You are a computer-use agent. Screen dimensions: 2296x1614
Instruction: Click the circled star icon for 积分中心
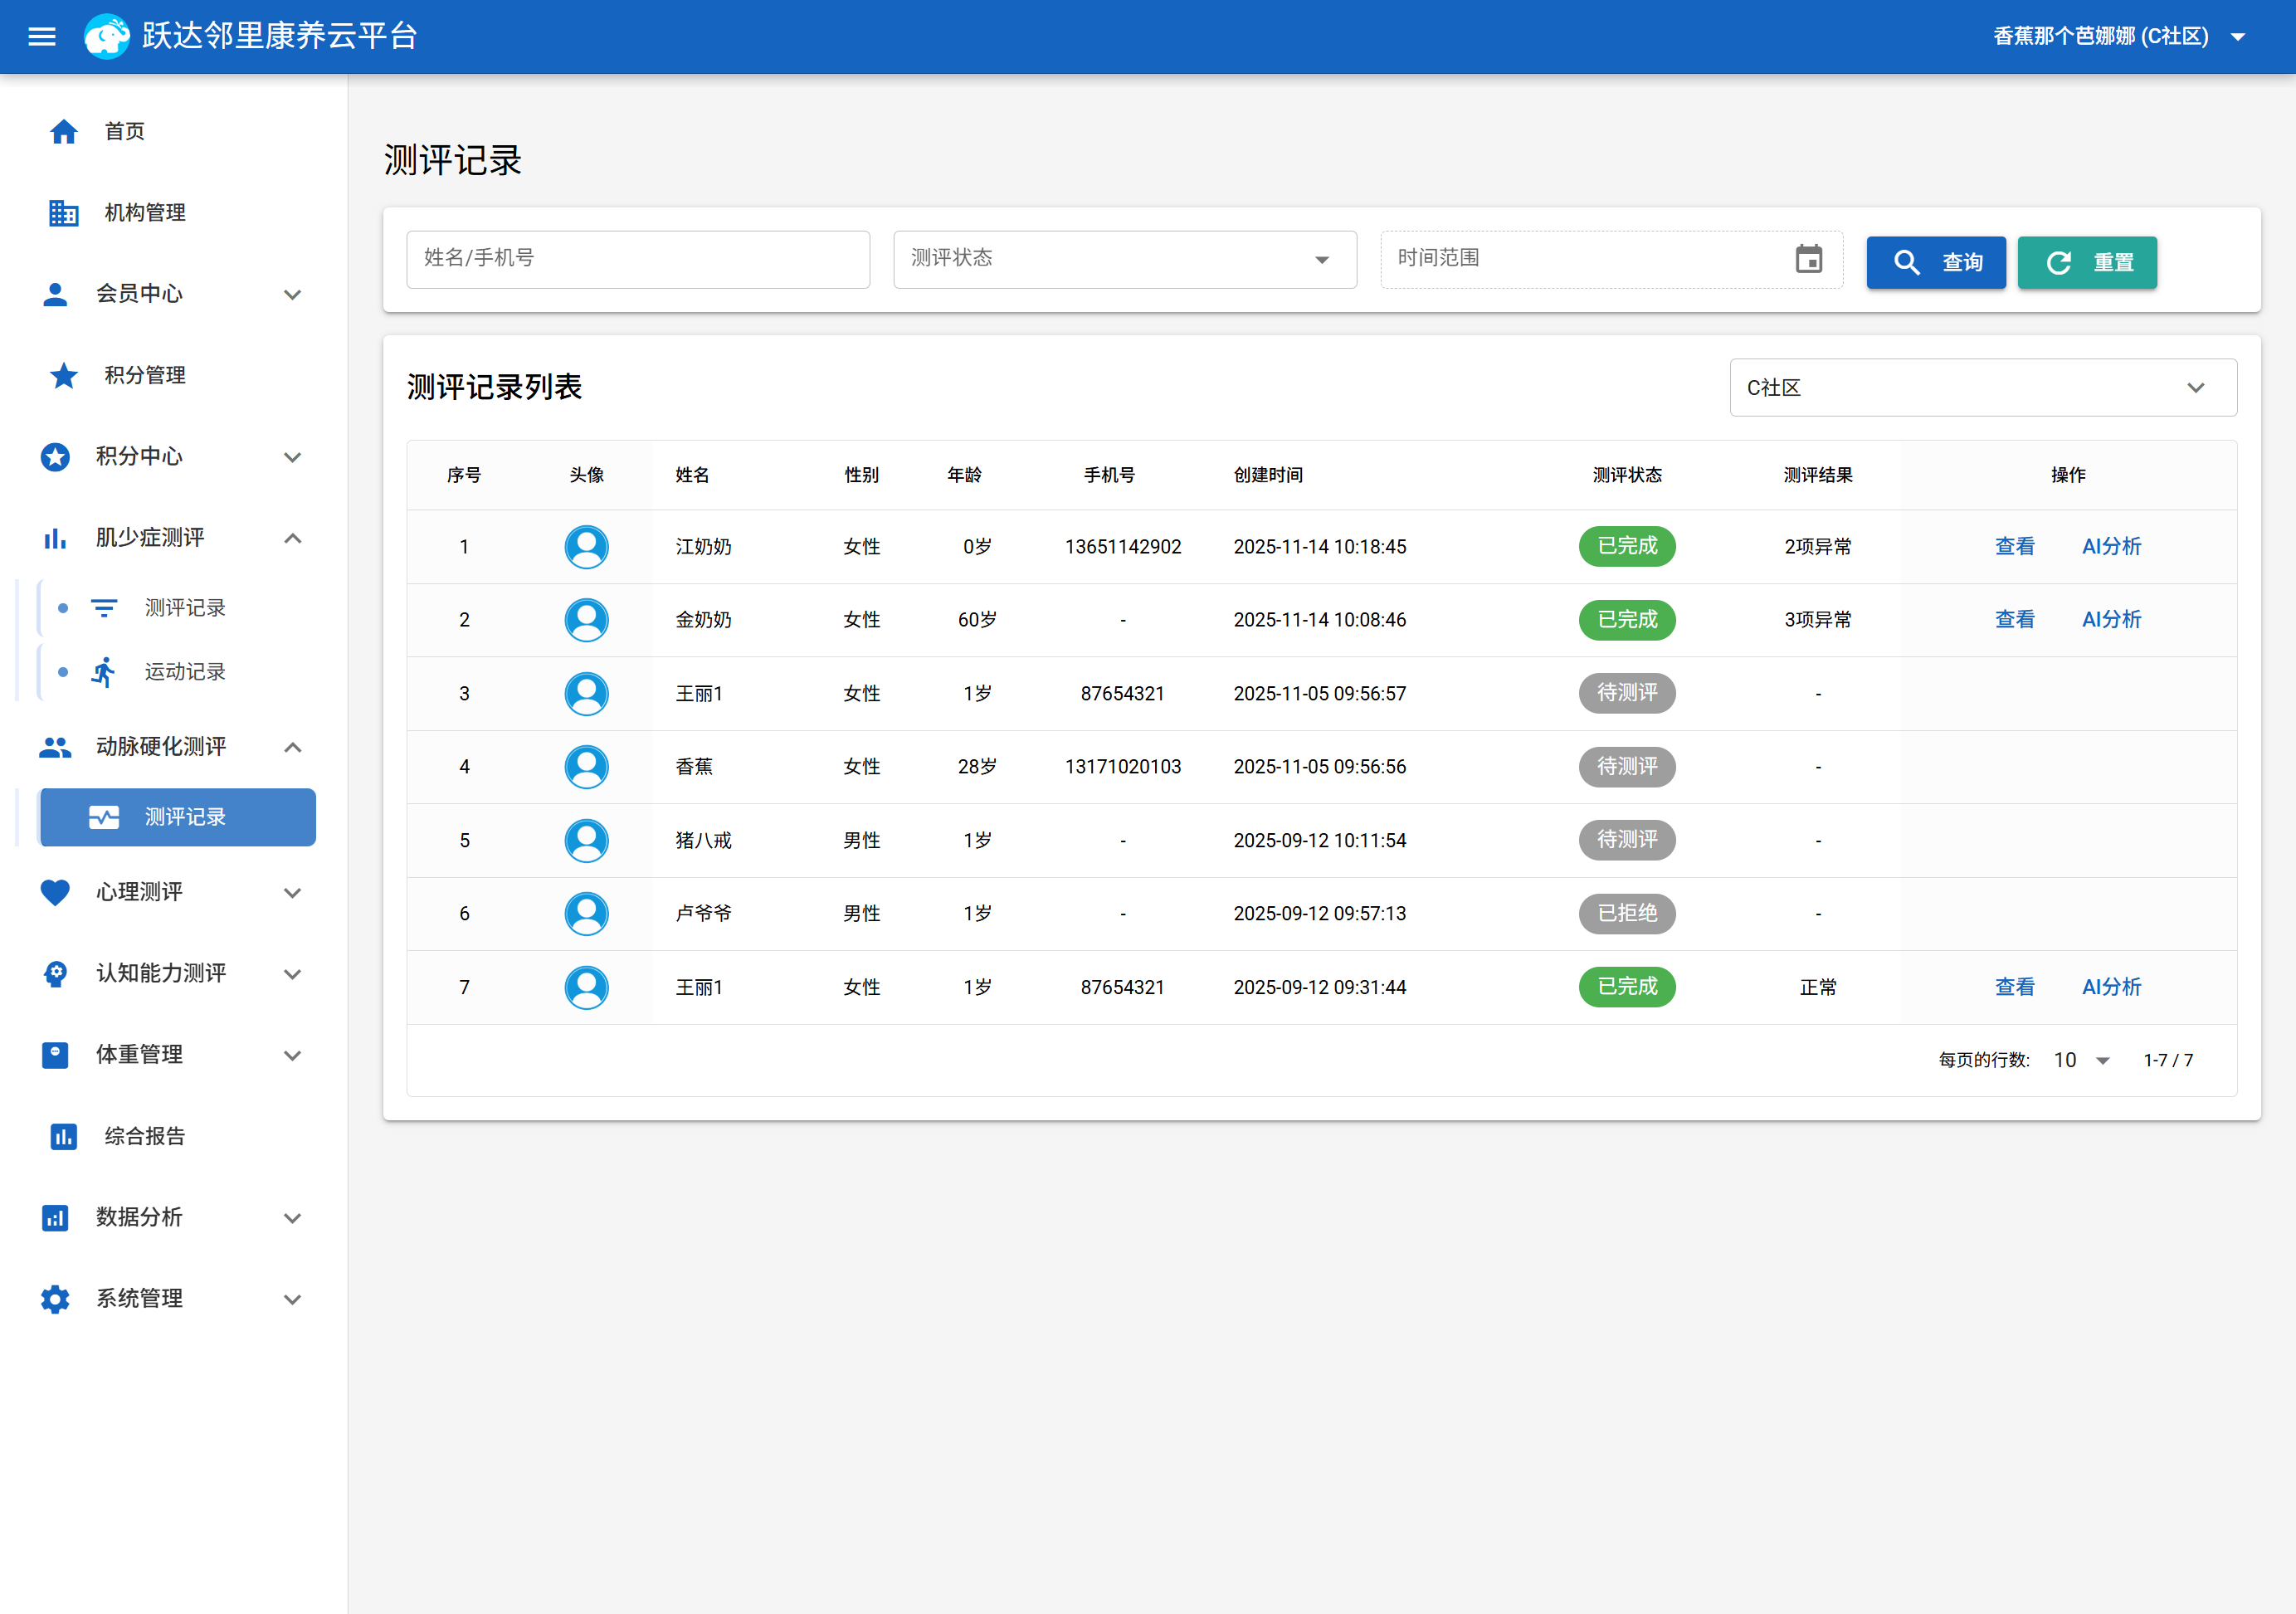coord(55,457)
